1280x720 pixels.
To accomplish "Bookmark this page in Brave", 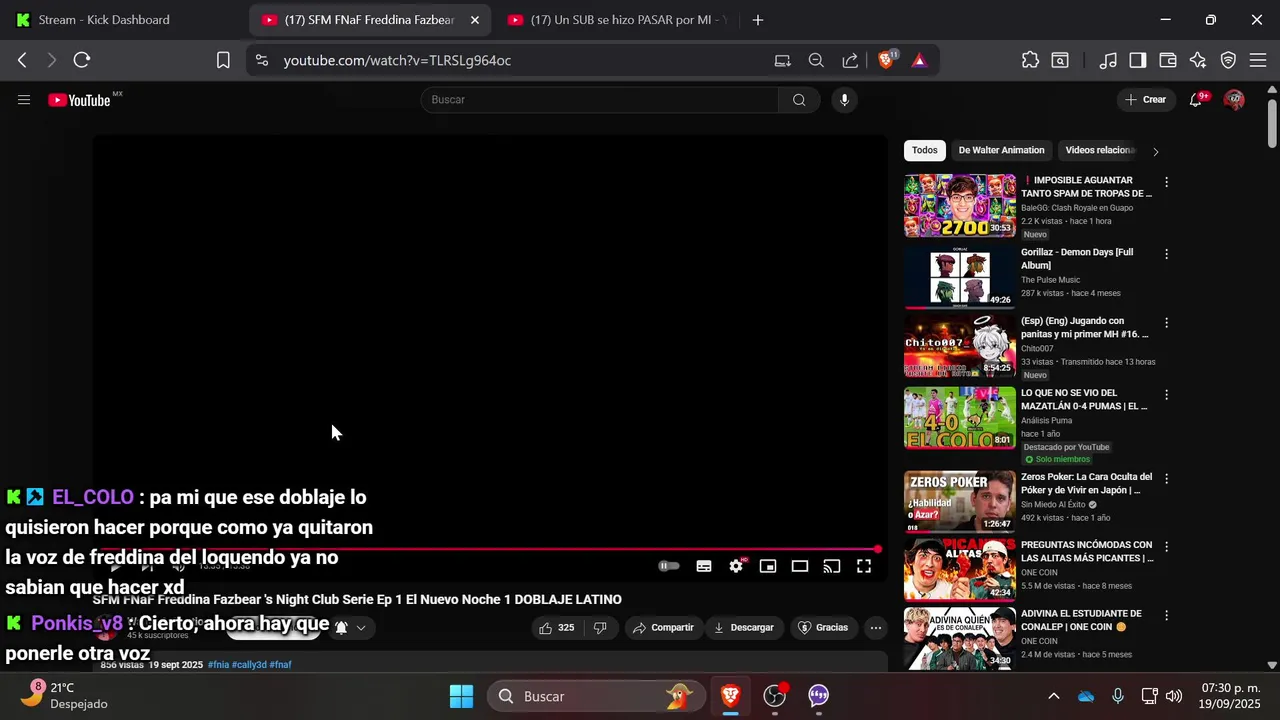I will [x=223, y=60].
